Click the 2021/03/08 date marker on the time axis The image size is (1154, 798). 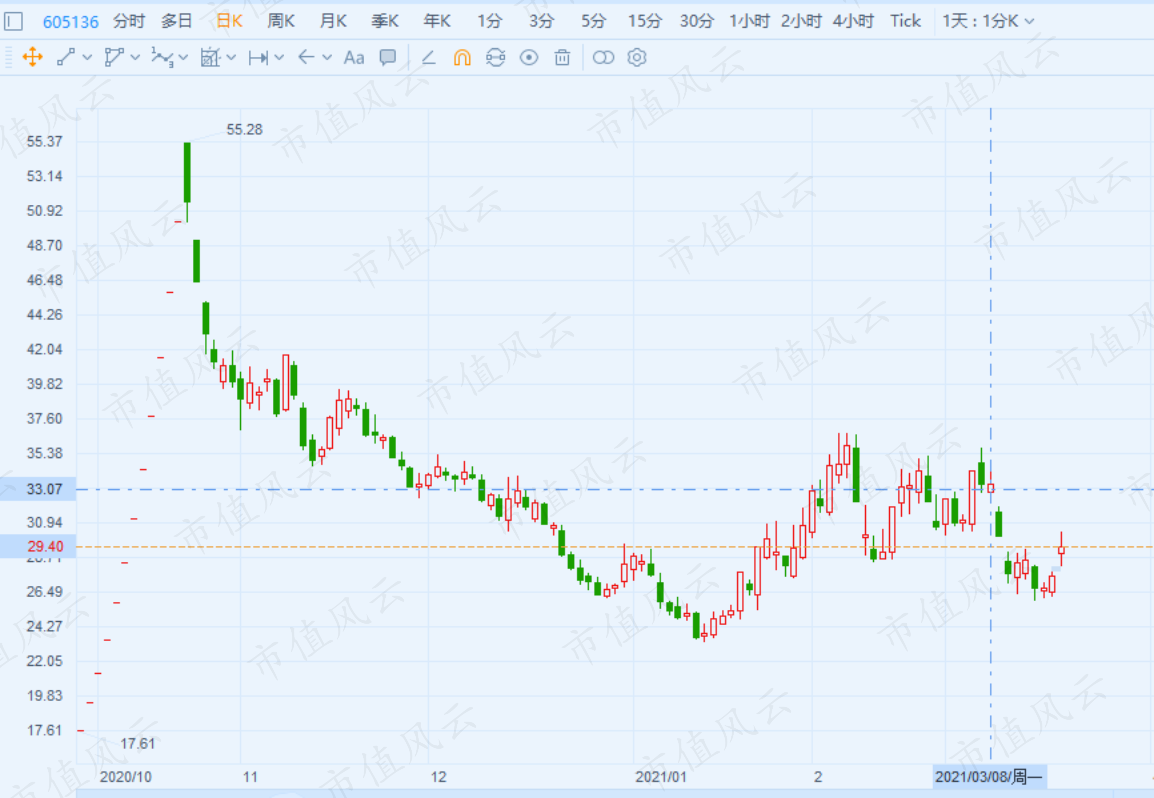(x=989, y=777)
